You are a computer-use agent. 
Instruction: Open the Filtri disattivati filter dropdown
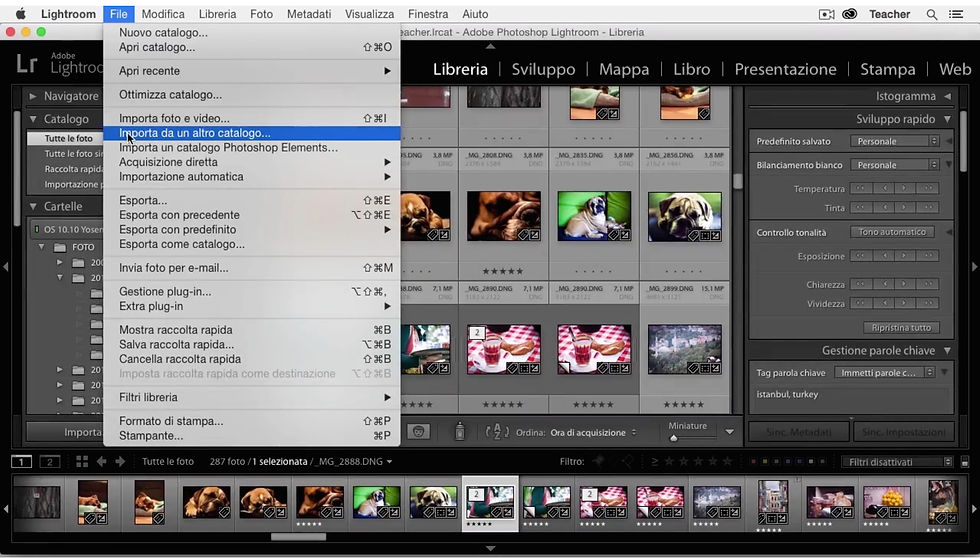coord(897,462)
